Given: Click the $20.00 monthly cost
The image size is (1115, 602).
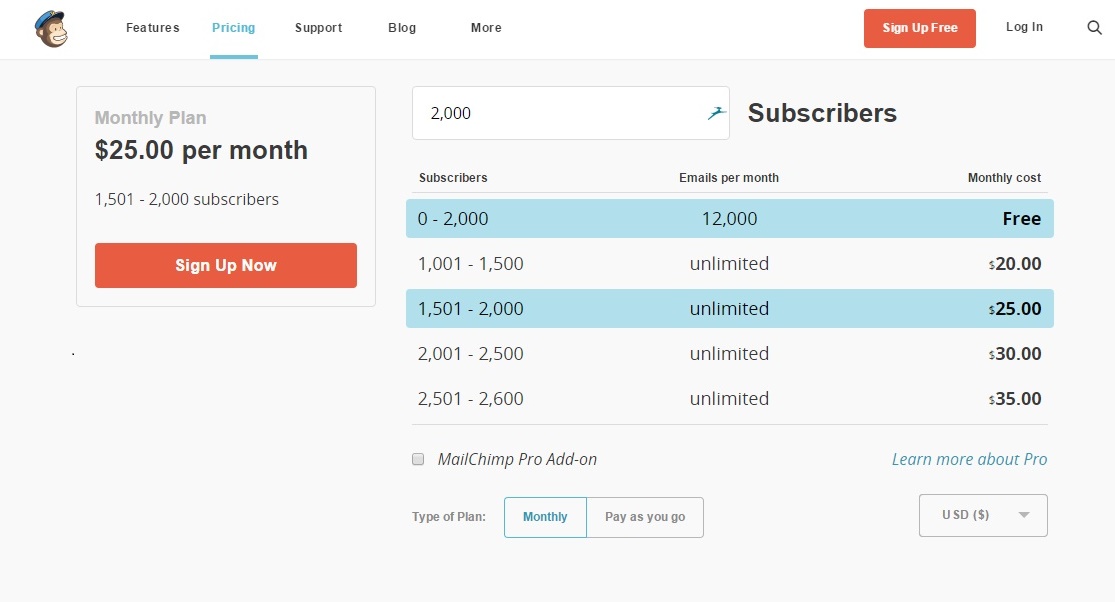Looking at the screenshot, I should (1015, 264).
